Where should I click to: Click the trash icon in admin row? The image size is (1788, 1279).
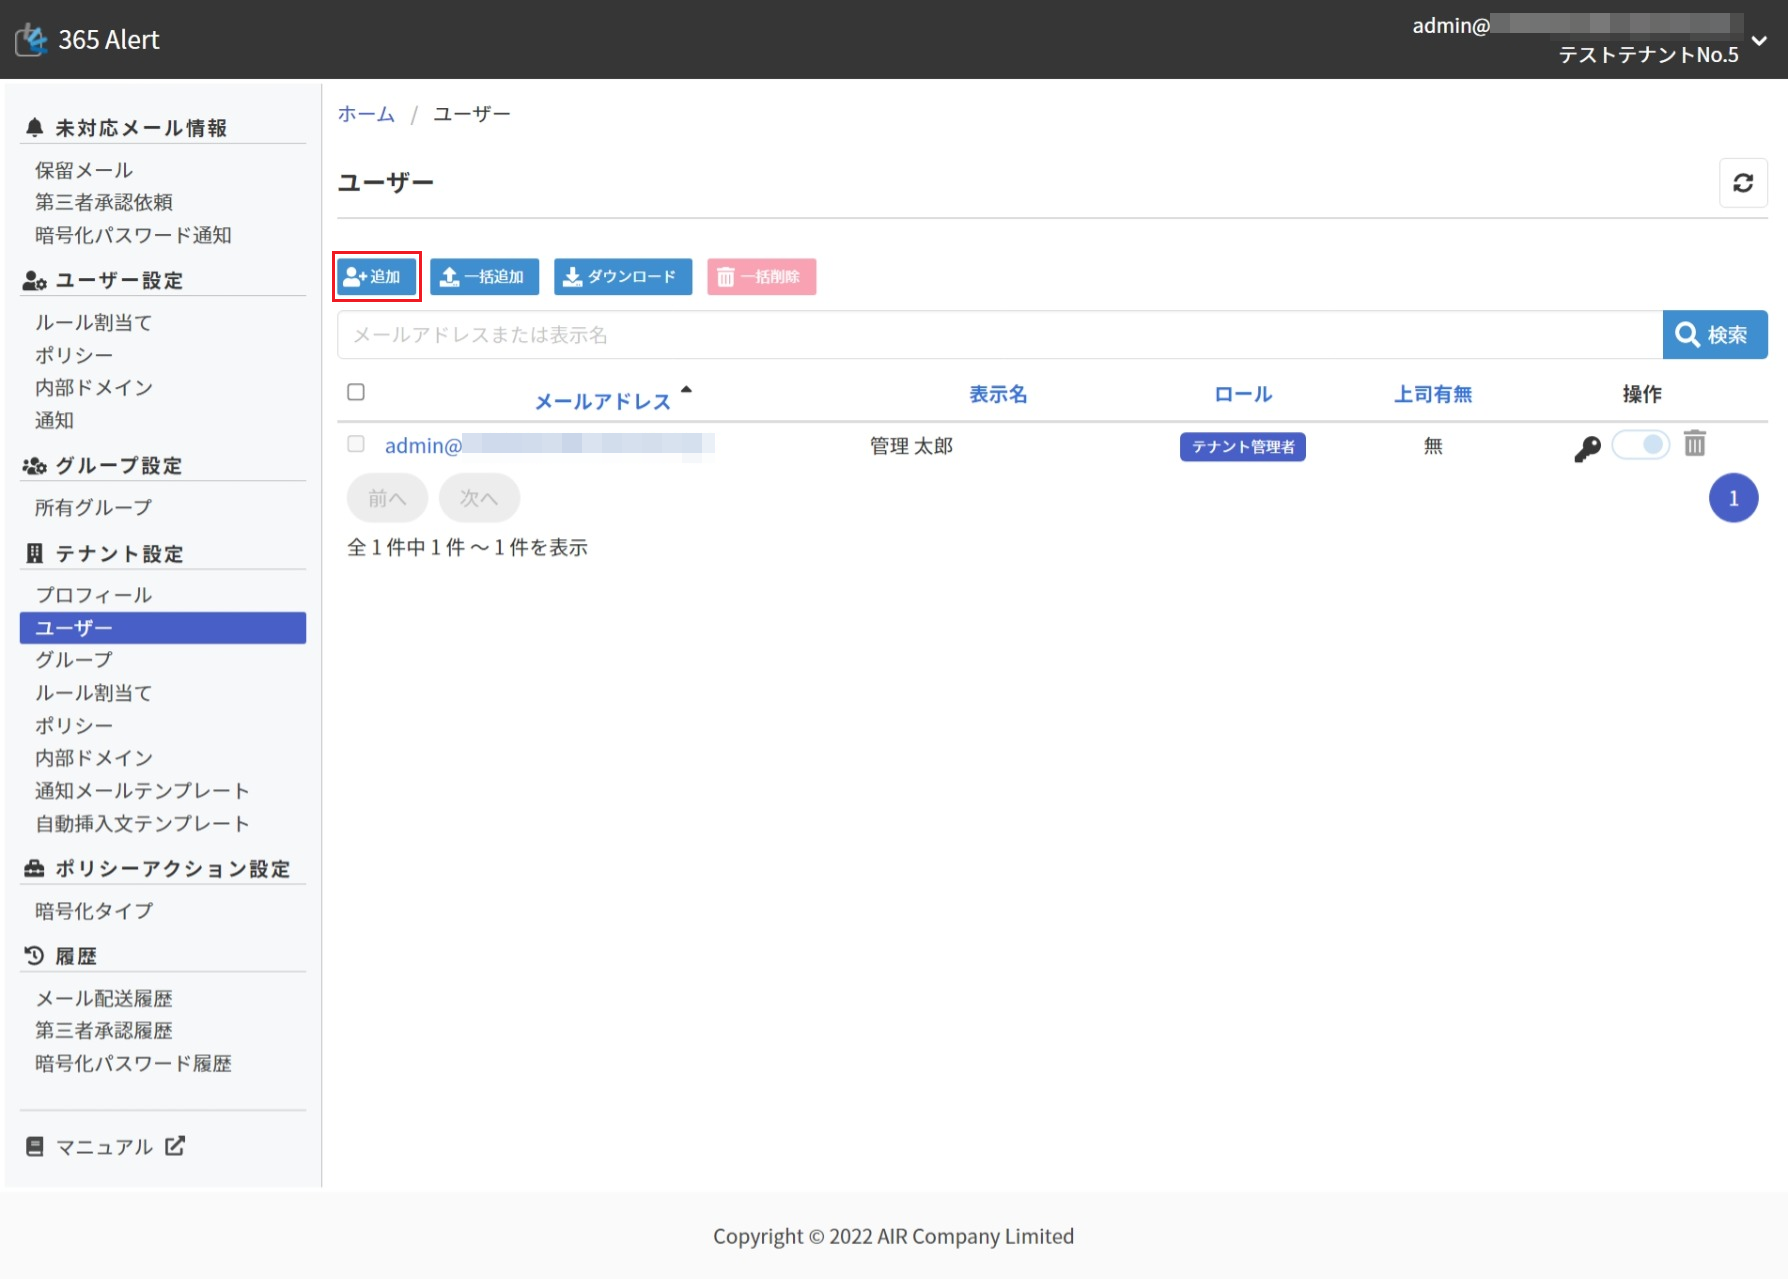(x=1694, y=444)
